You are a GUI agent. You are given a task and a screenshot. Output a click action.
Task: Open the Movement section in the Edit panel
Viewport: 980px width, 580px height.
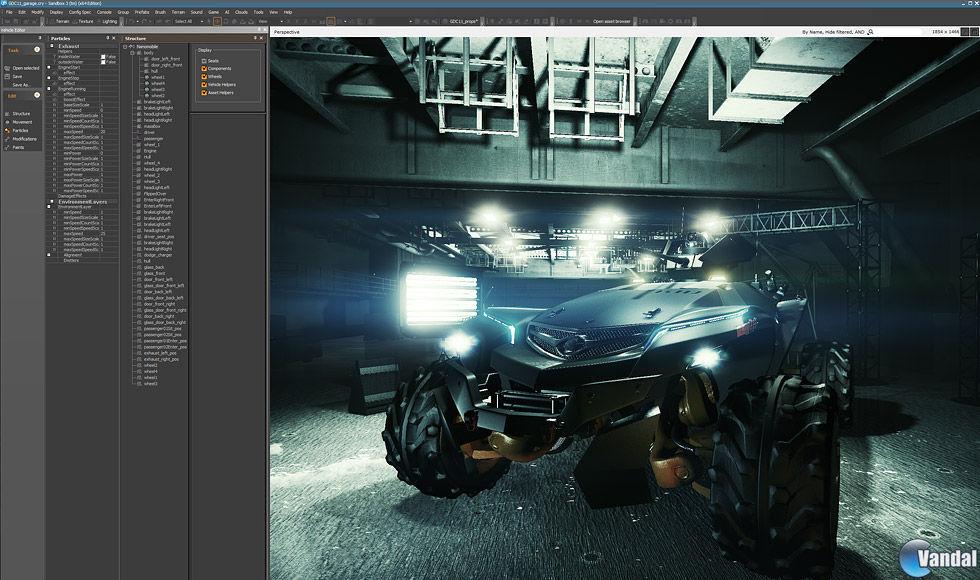[22, 122]
